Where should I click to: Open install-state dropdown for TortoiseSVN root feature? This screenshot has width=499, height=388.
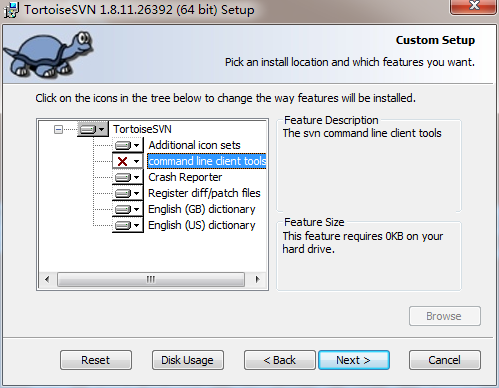(93, 129)
